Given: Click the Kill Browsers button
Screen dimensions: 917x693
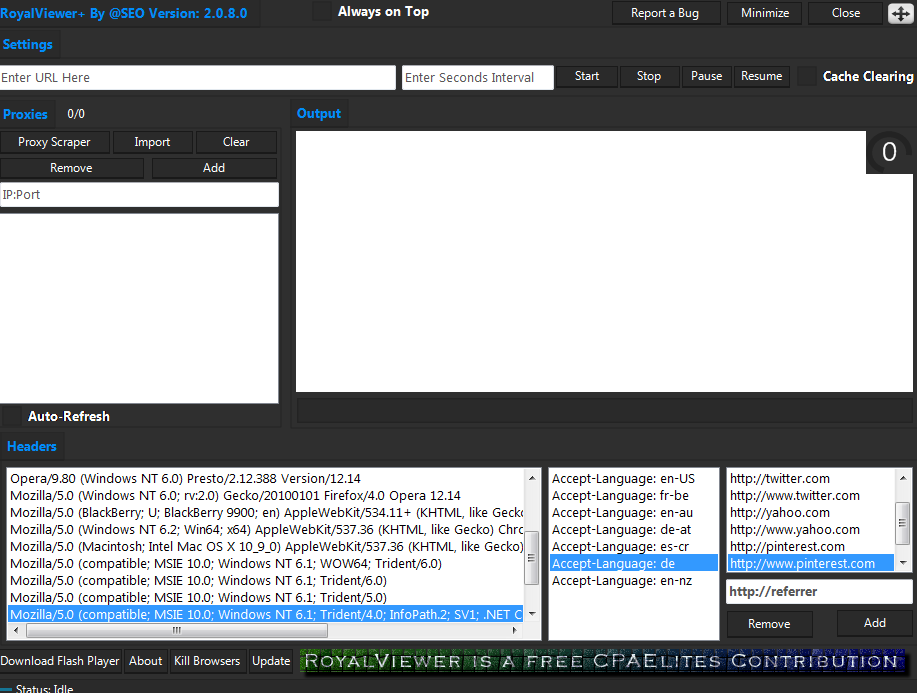Looking at the screenshot, I should tap(207, 661).
